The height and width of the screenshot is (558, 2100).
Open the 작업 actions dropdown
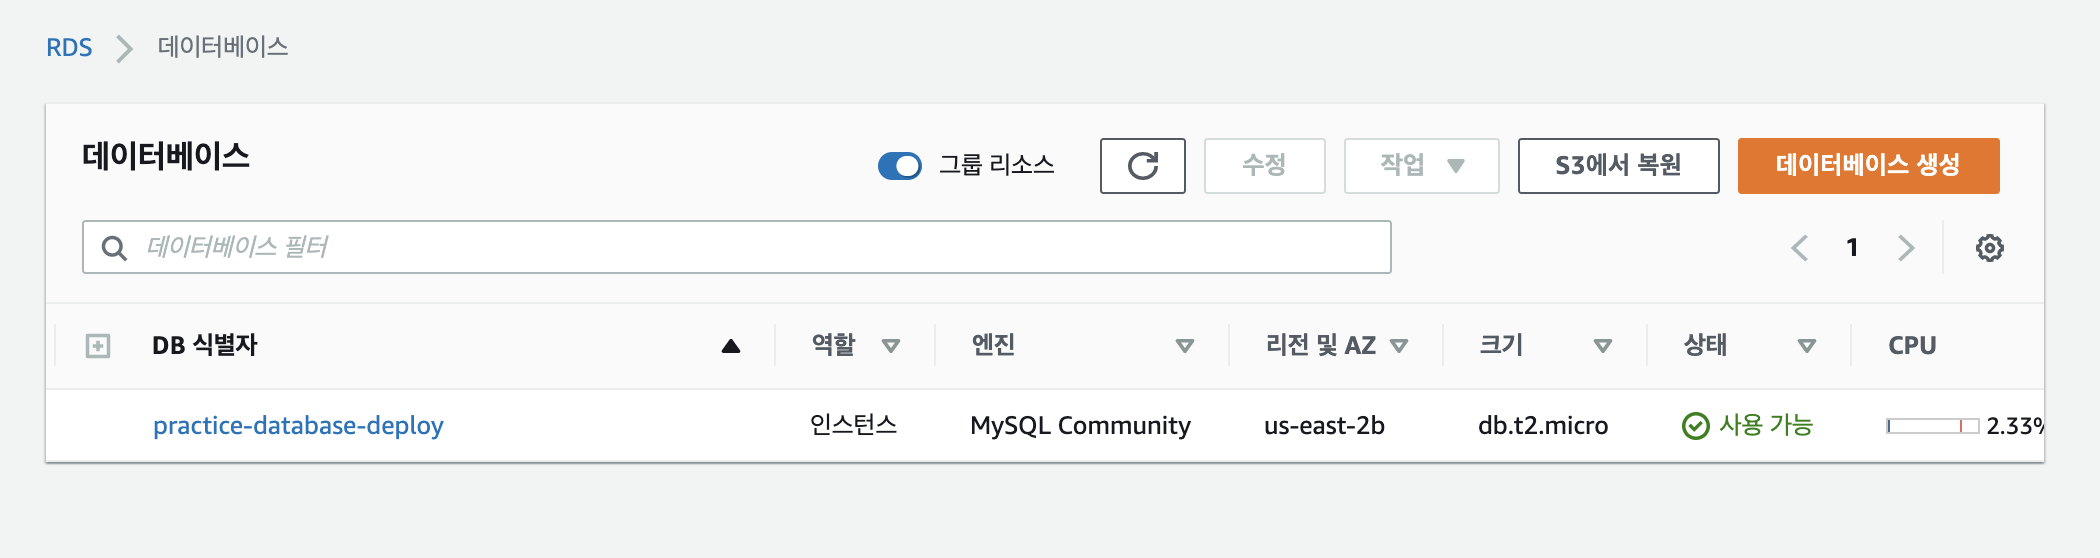point(1421,166)
